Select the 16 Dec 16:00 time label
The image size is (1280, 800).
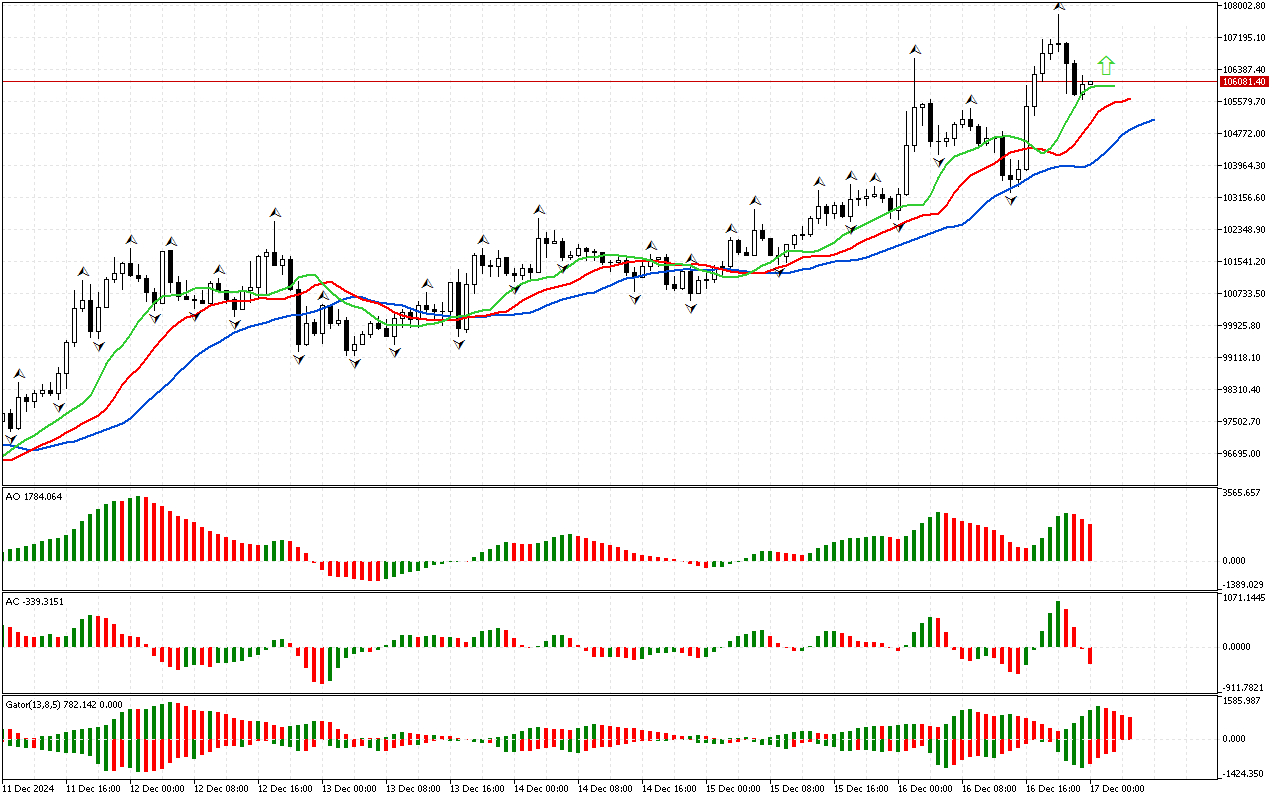click(x=1053, y=789)
